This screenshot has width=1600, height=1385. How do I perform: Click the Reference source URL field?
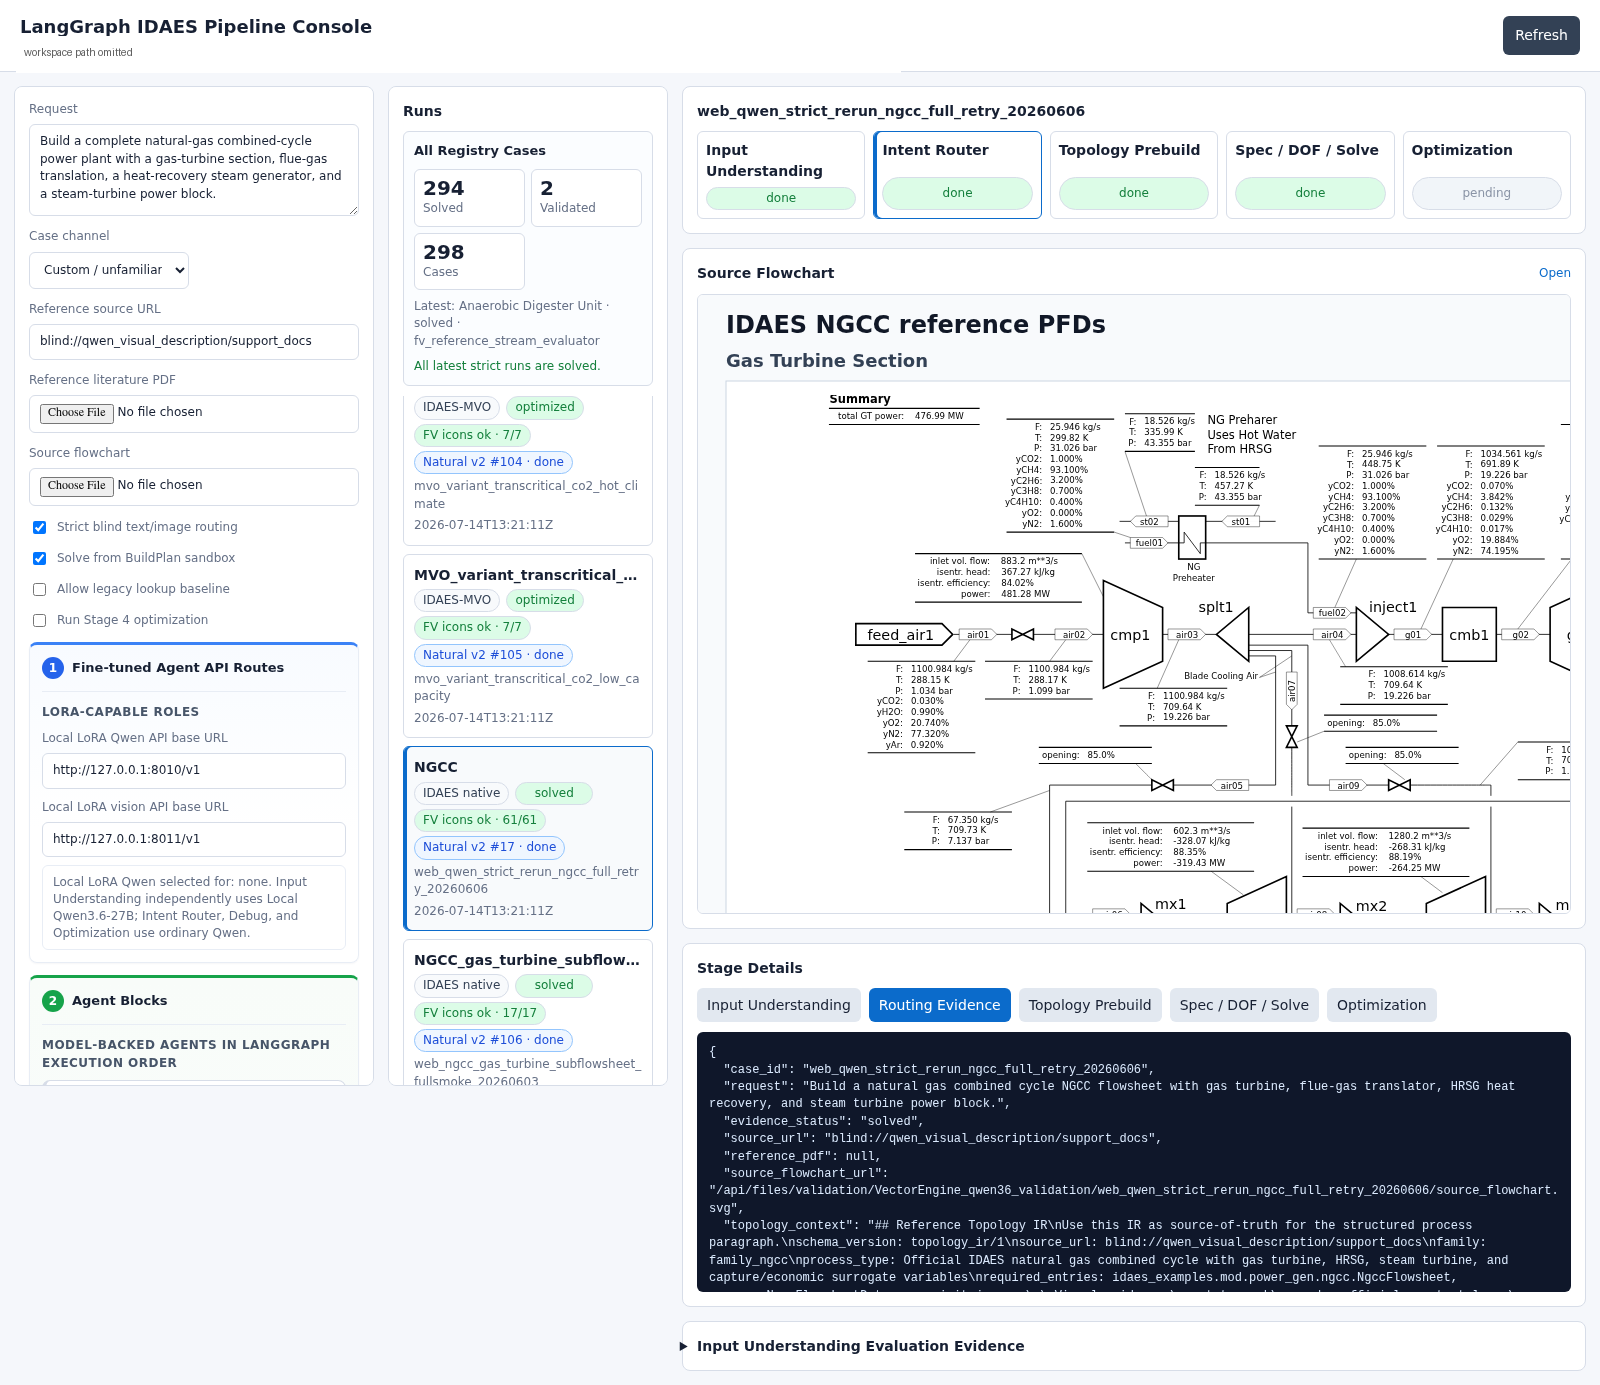tap(194, 342)
